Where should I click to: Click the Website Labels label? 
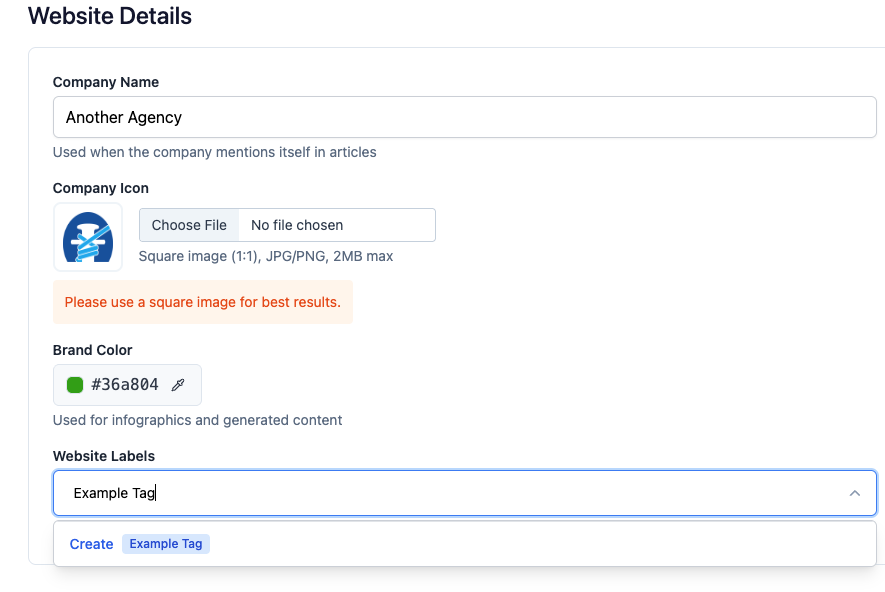tap(104, 456)
